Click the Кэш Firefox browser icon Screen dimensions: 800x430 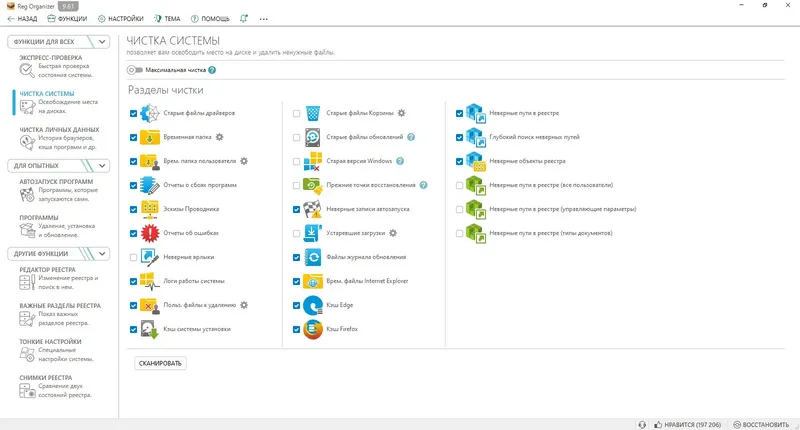click(x=313, y=329)
